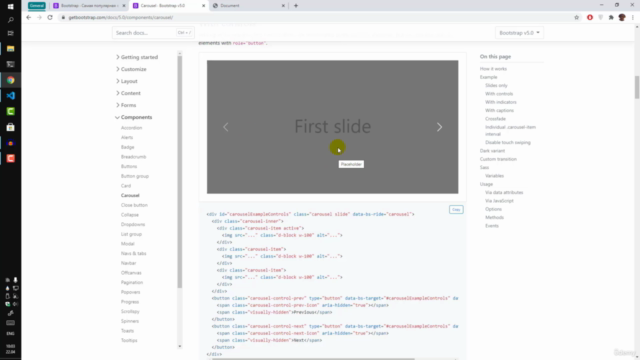The width and height of the screenshot is (640, 360).
Task: Jump to Dark variant section
Action: pyautogui.click(x=492, y=151)
